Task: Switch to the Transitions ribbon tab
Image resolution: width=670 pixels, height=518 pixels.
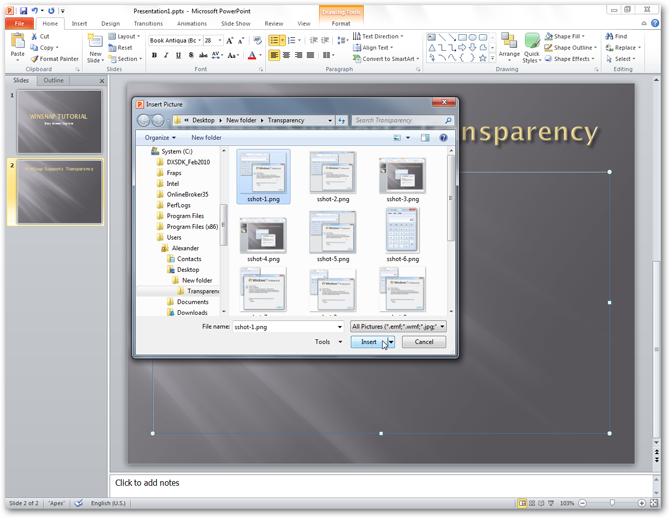Action: coord(148,24)
